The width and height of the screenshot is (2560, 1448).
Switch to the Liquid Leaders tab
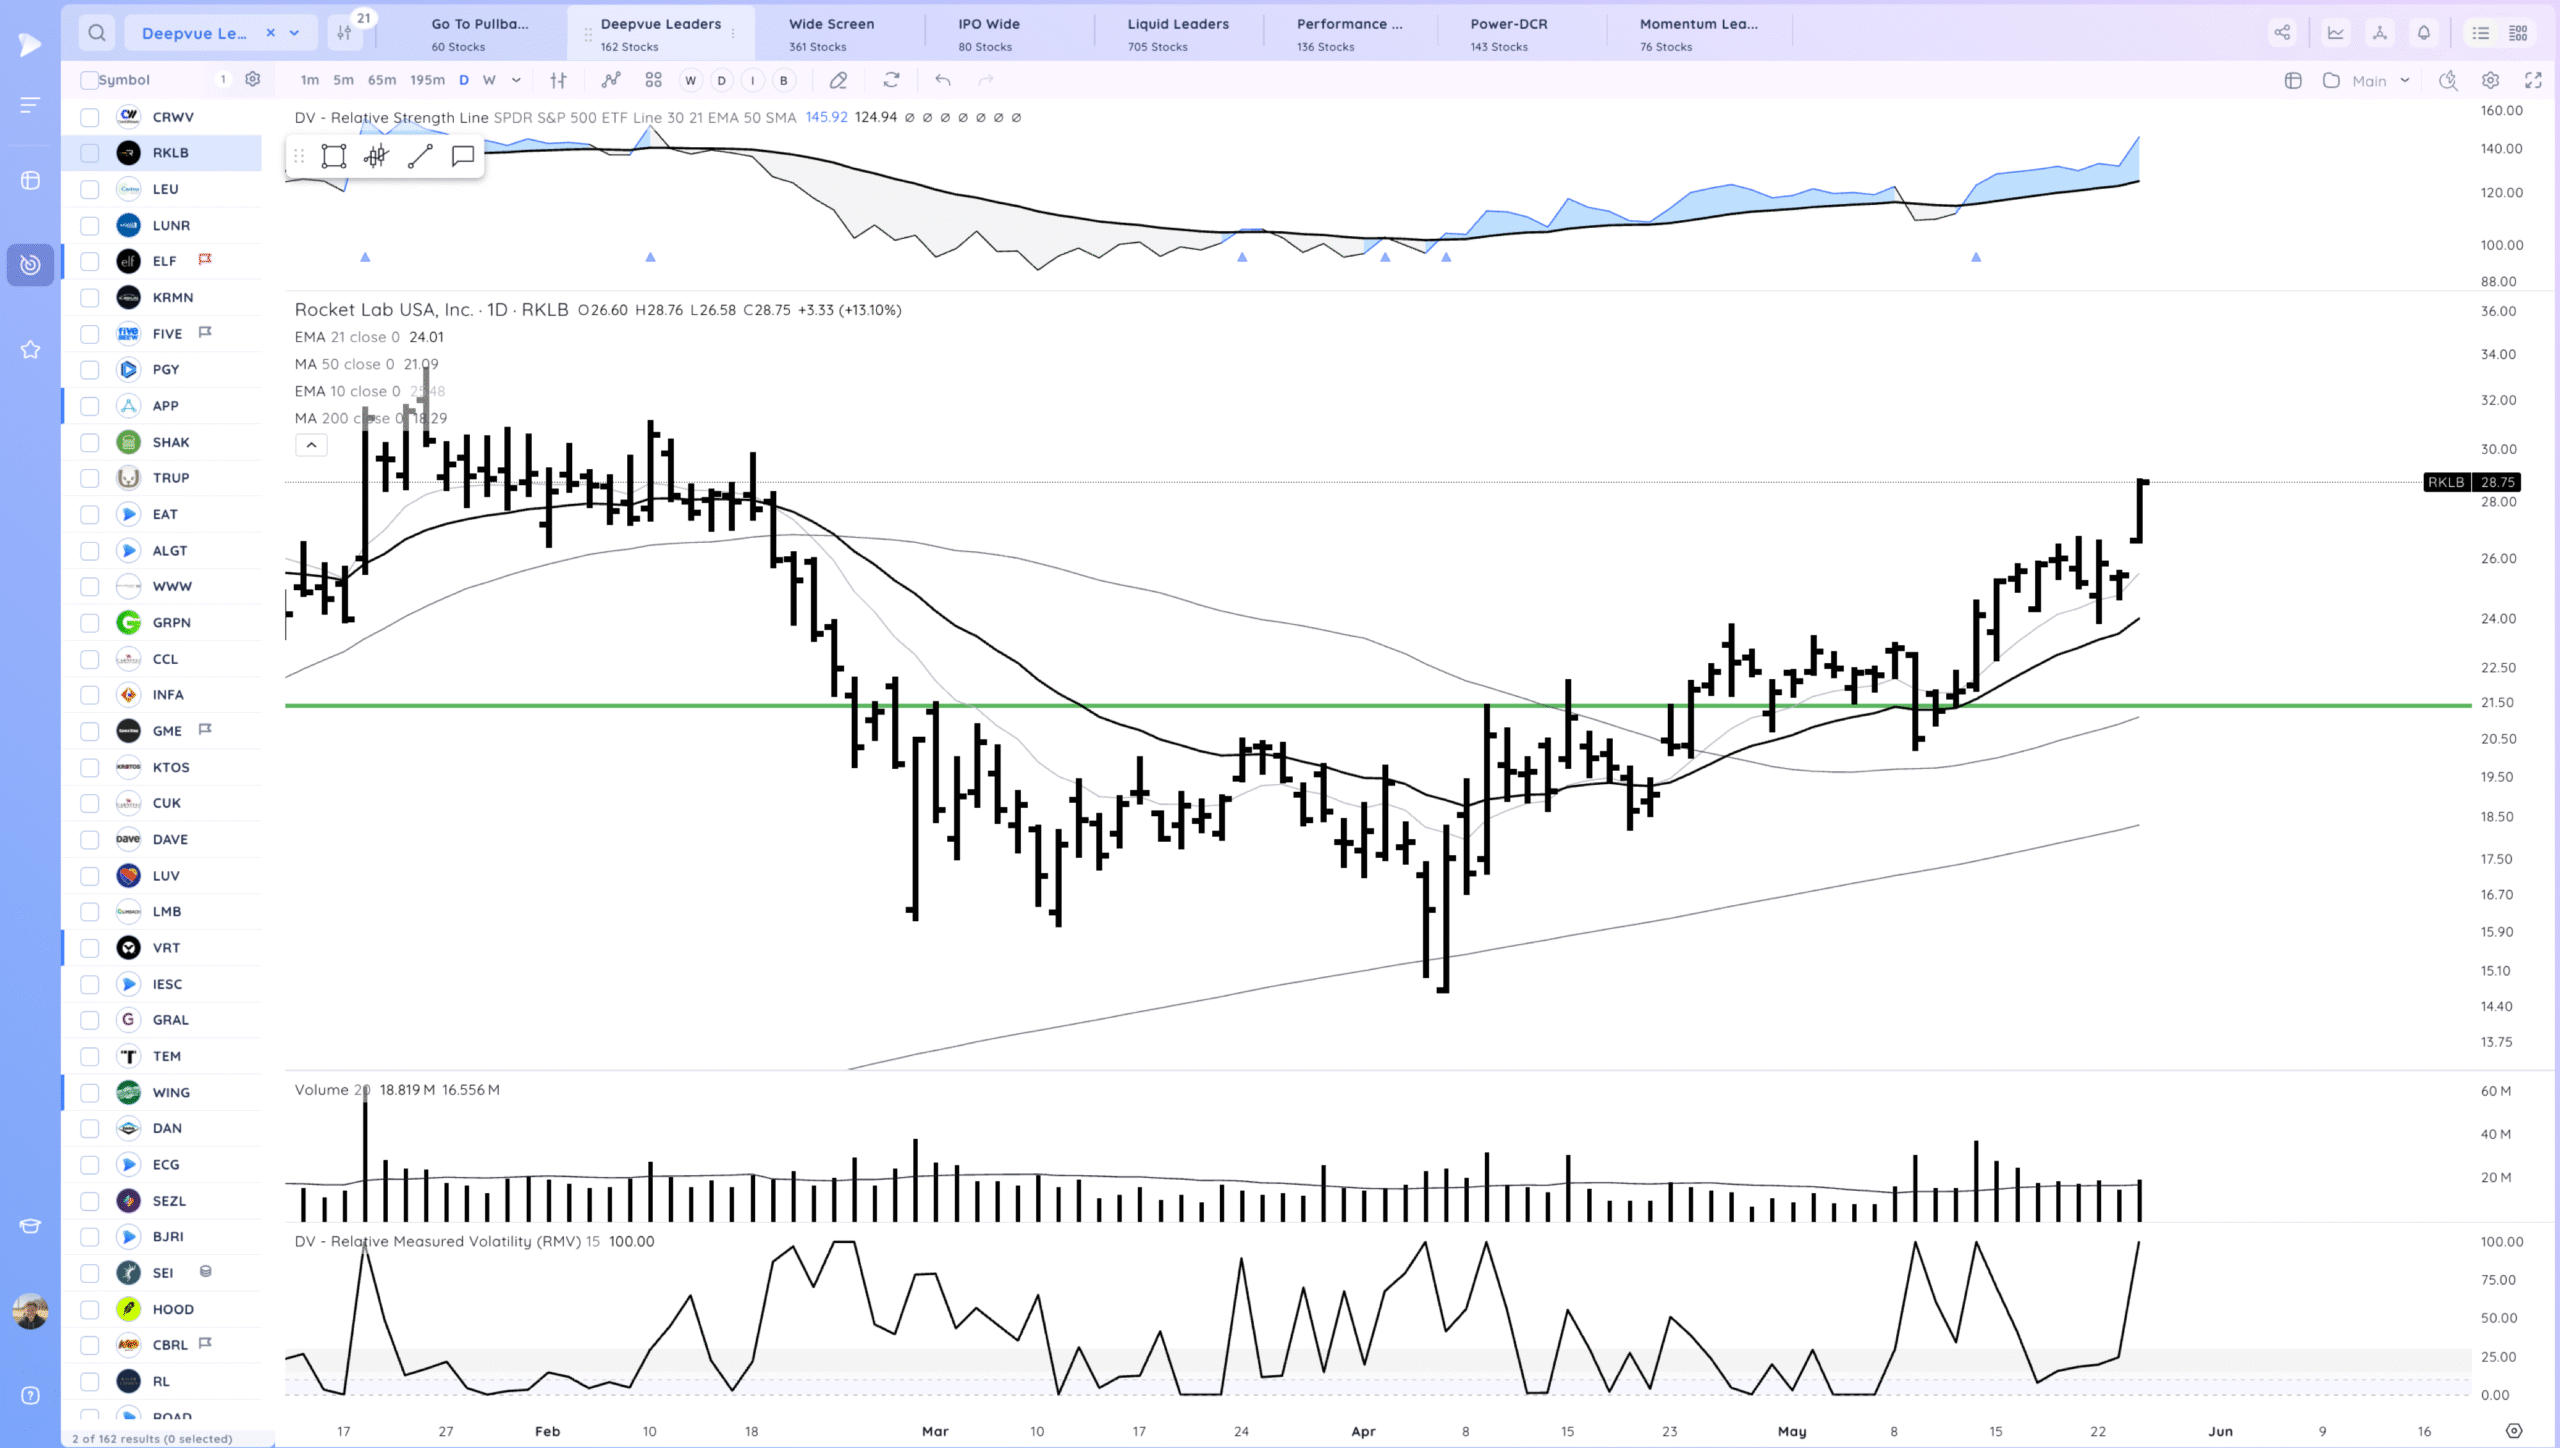point(1177,33)
